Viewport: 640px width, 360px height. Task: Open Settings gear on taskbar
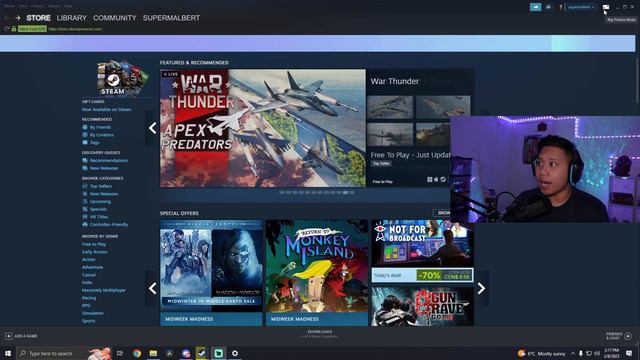pos(235,353)
